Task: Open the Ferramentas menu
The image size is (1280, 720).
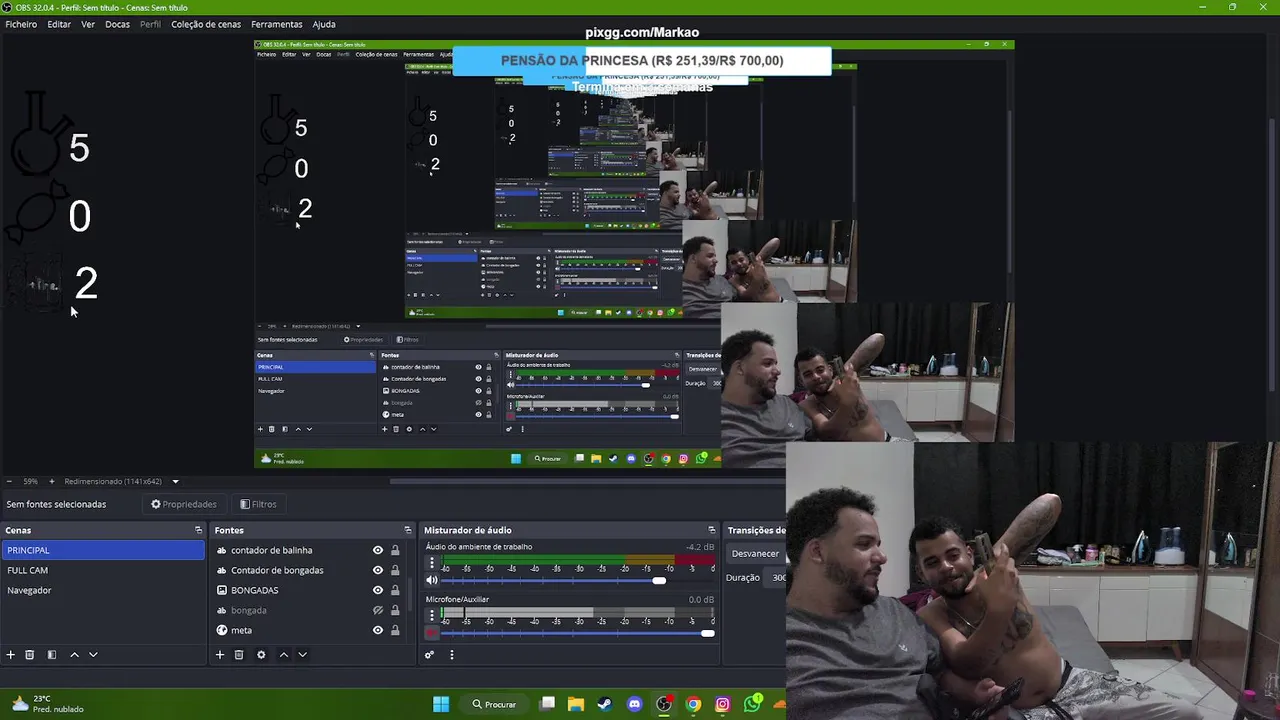Action: point(277,24)
